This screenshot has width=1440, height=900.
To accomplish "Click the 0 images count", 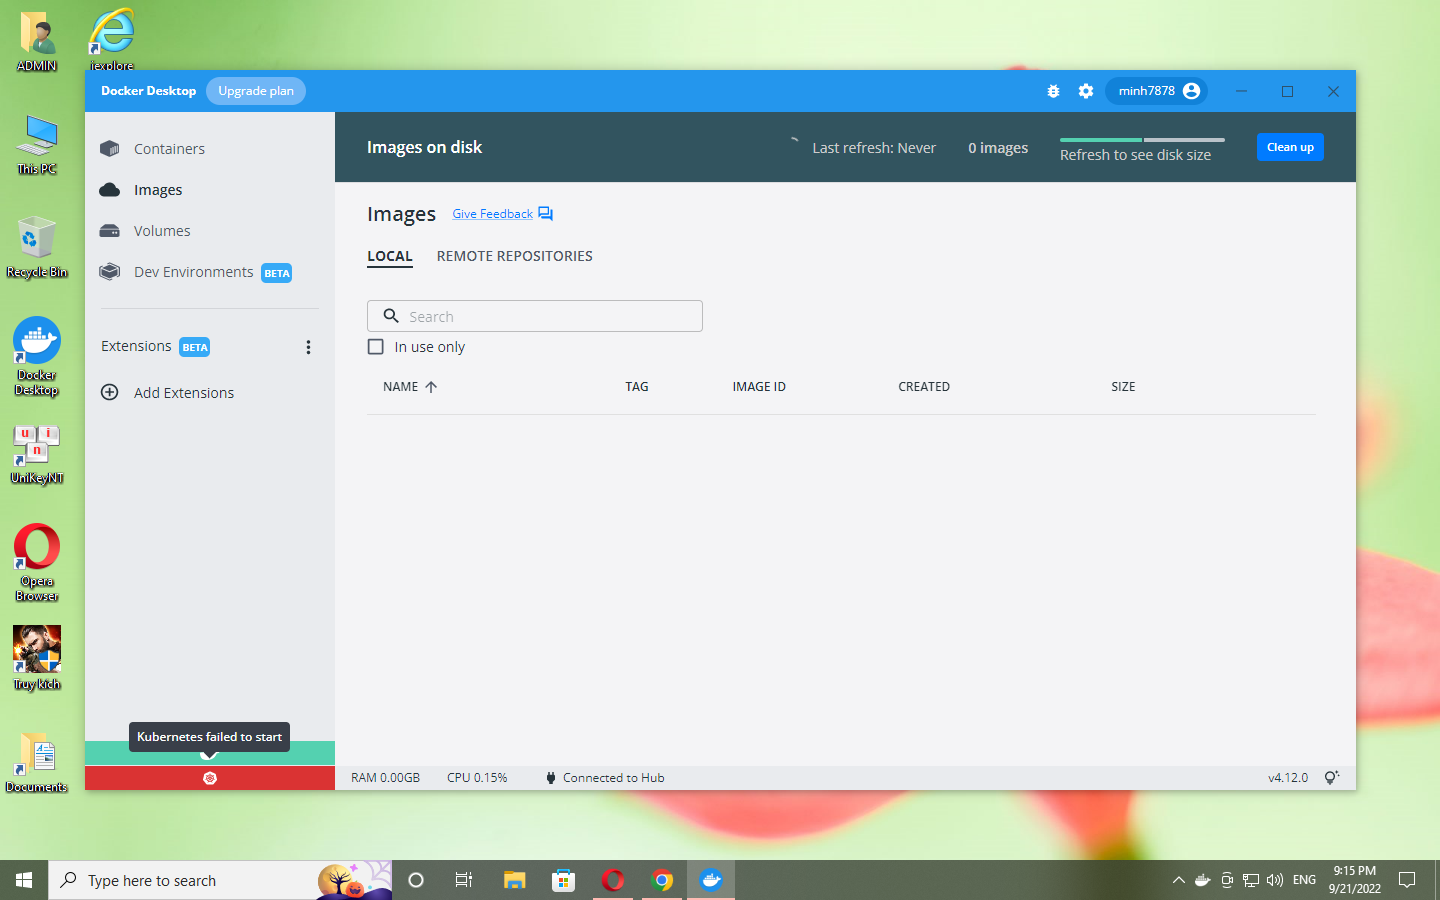I will click(x=998, y=148).
